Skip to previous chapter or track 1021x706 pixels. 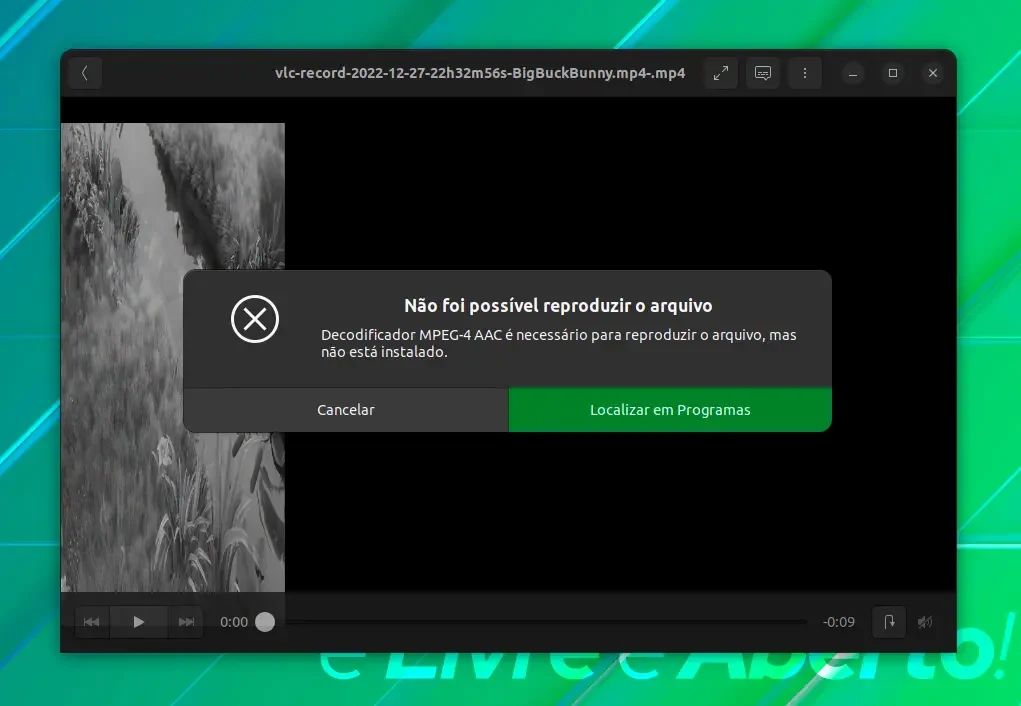click(x=92, y=622)
